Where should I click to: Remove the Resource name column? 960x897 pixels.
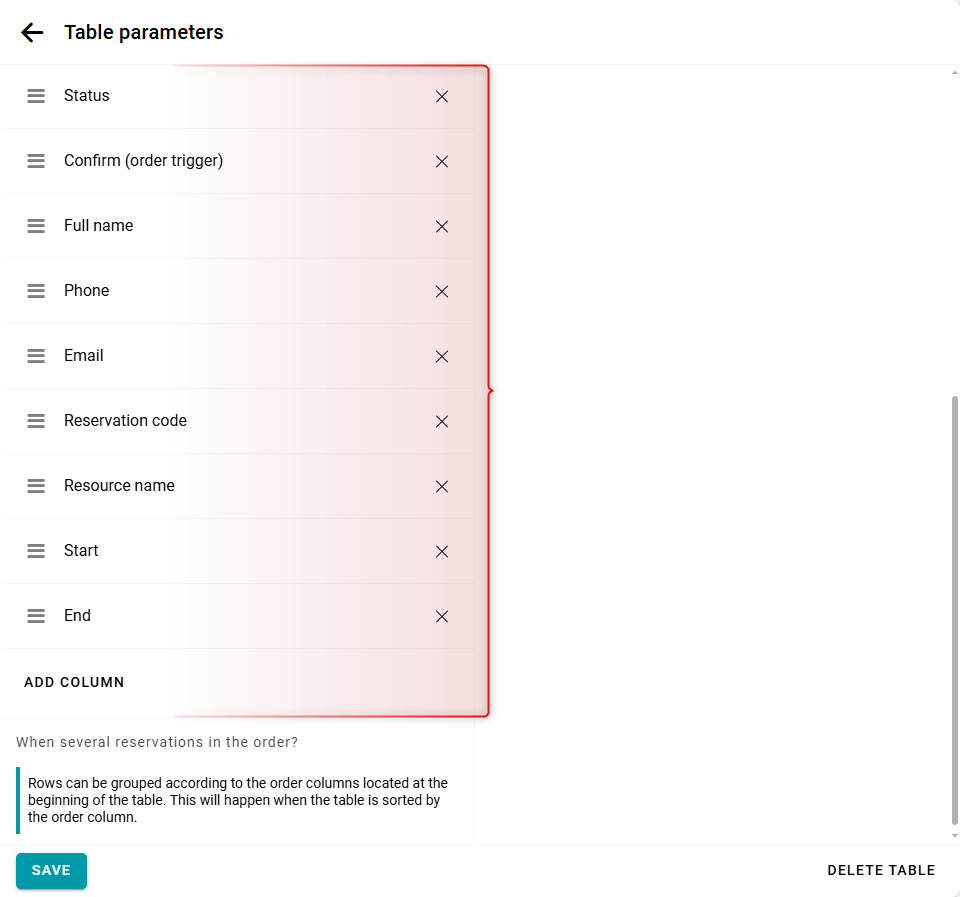tap(442, 486)
